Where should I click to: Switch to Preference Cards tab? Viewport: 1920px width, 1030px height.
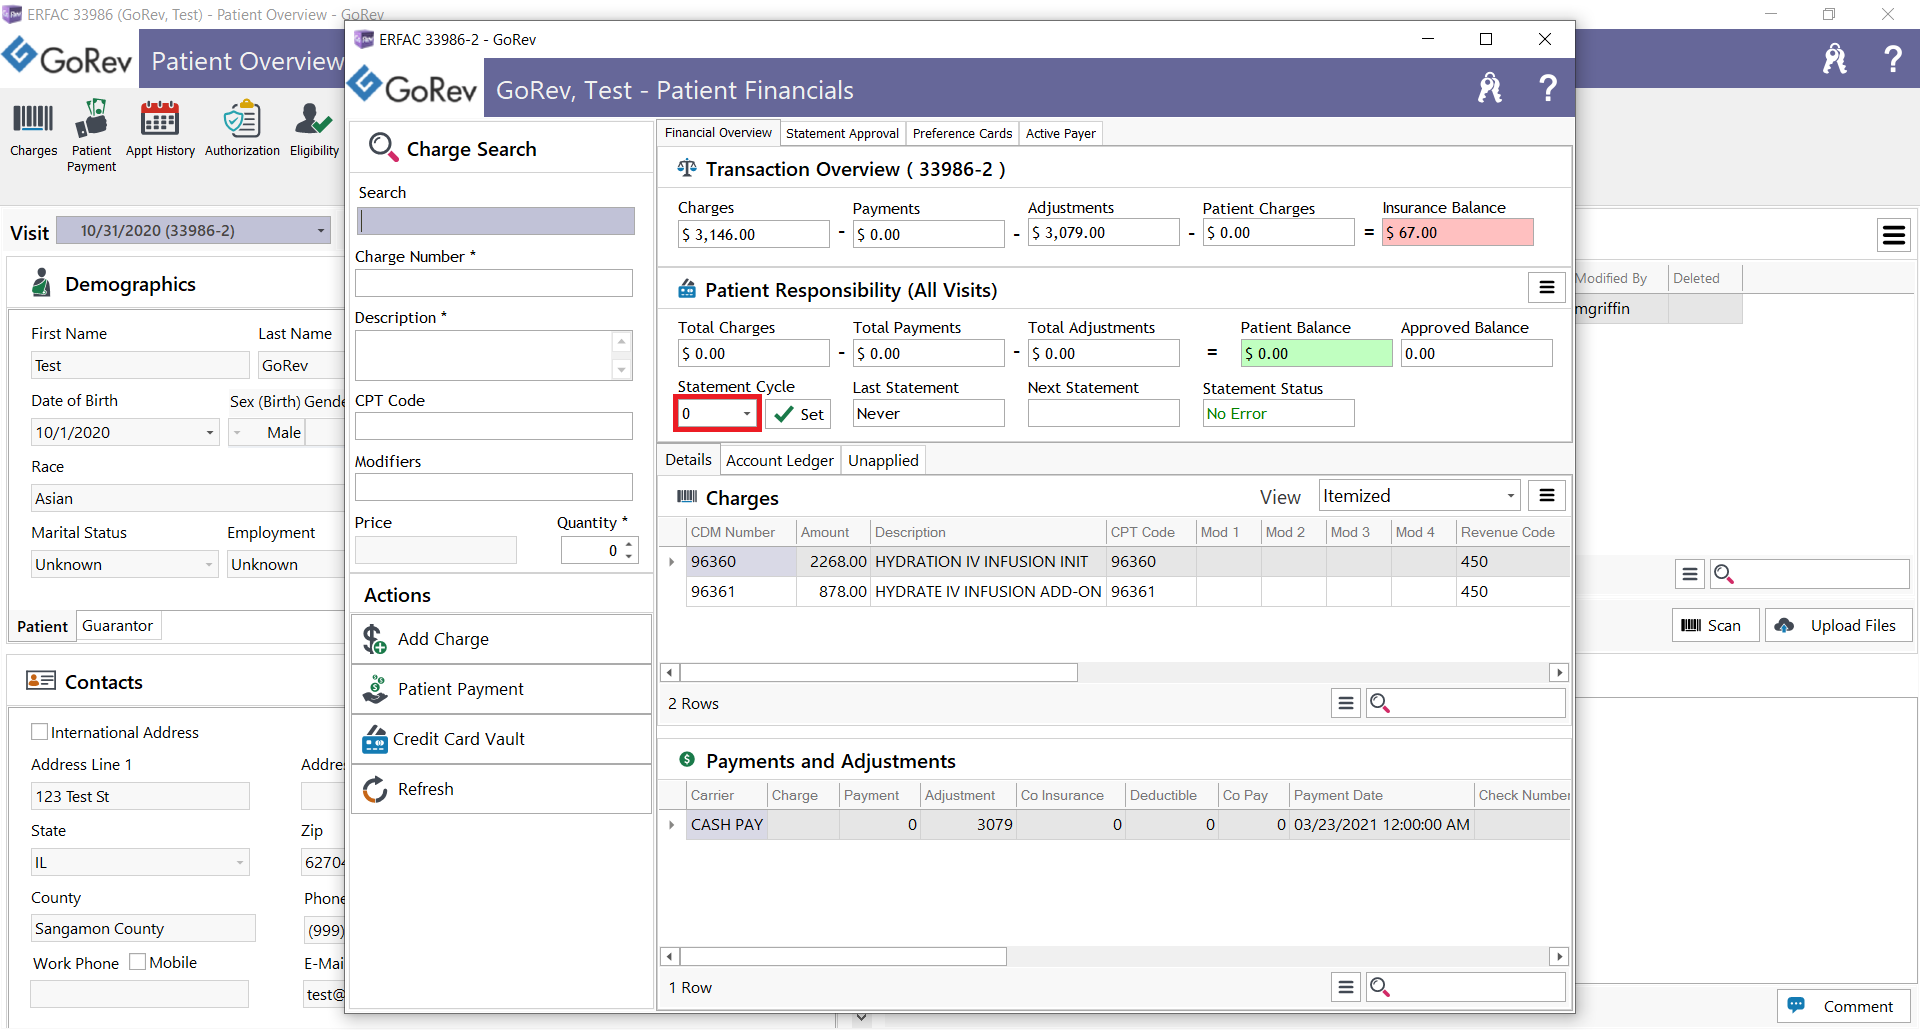962,133
